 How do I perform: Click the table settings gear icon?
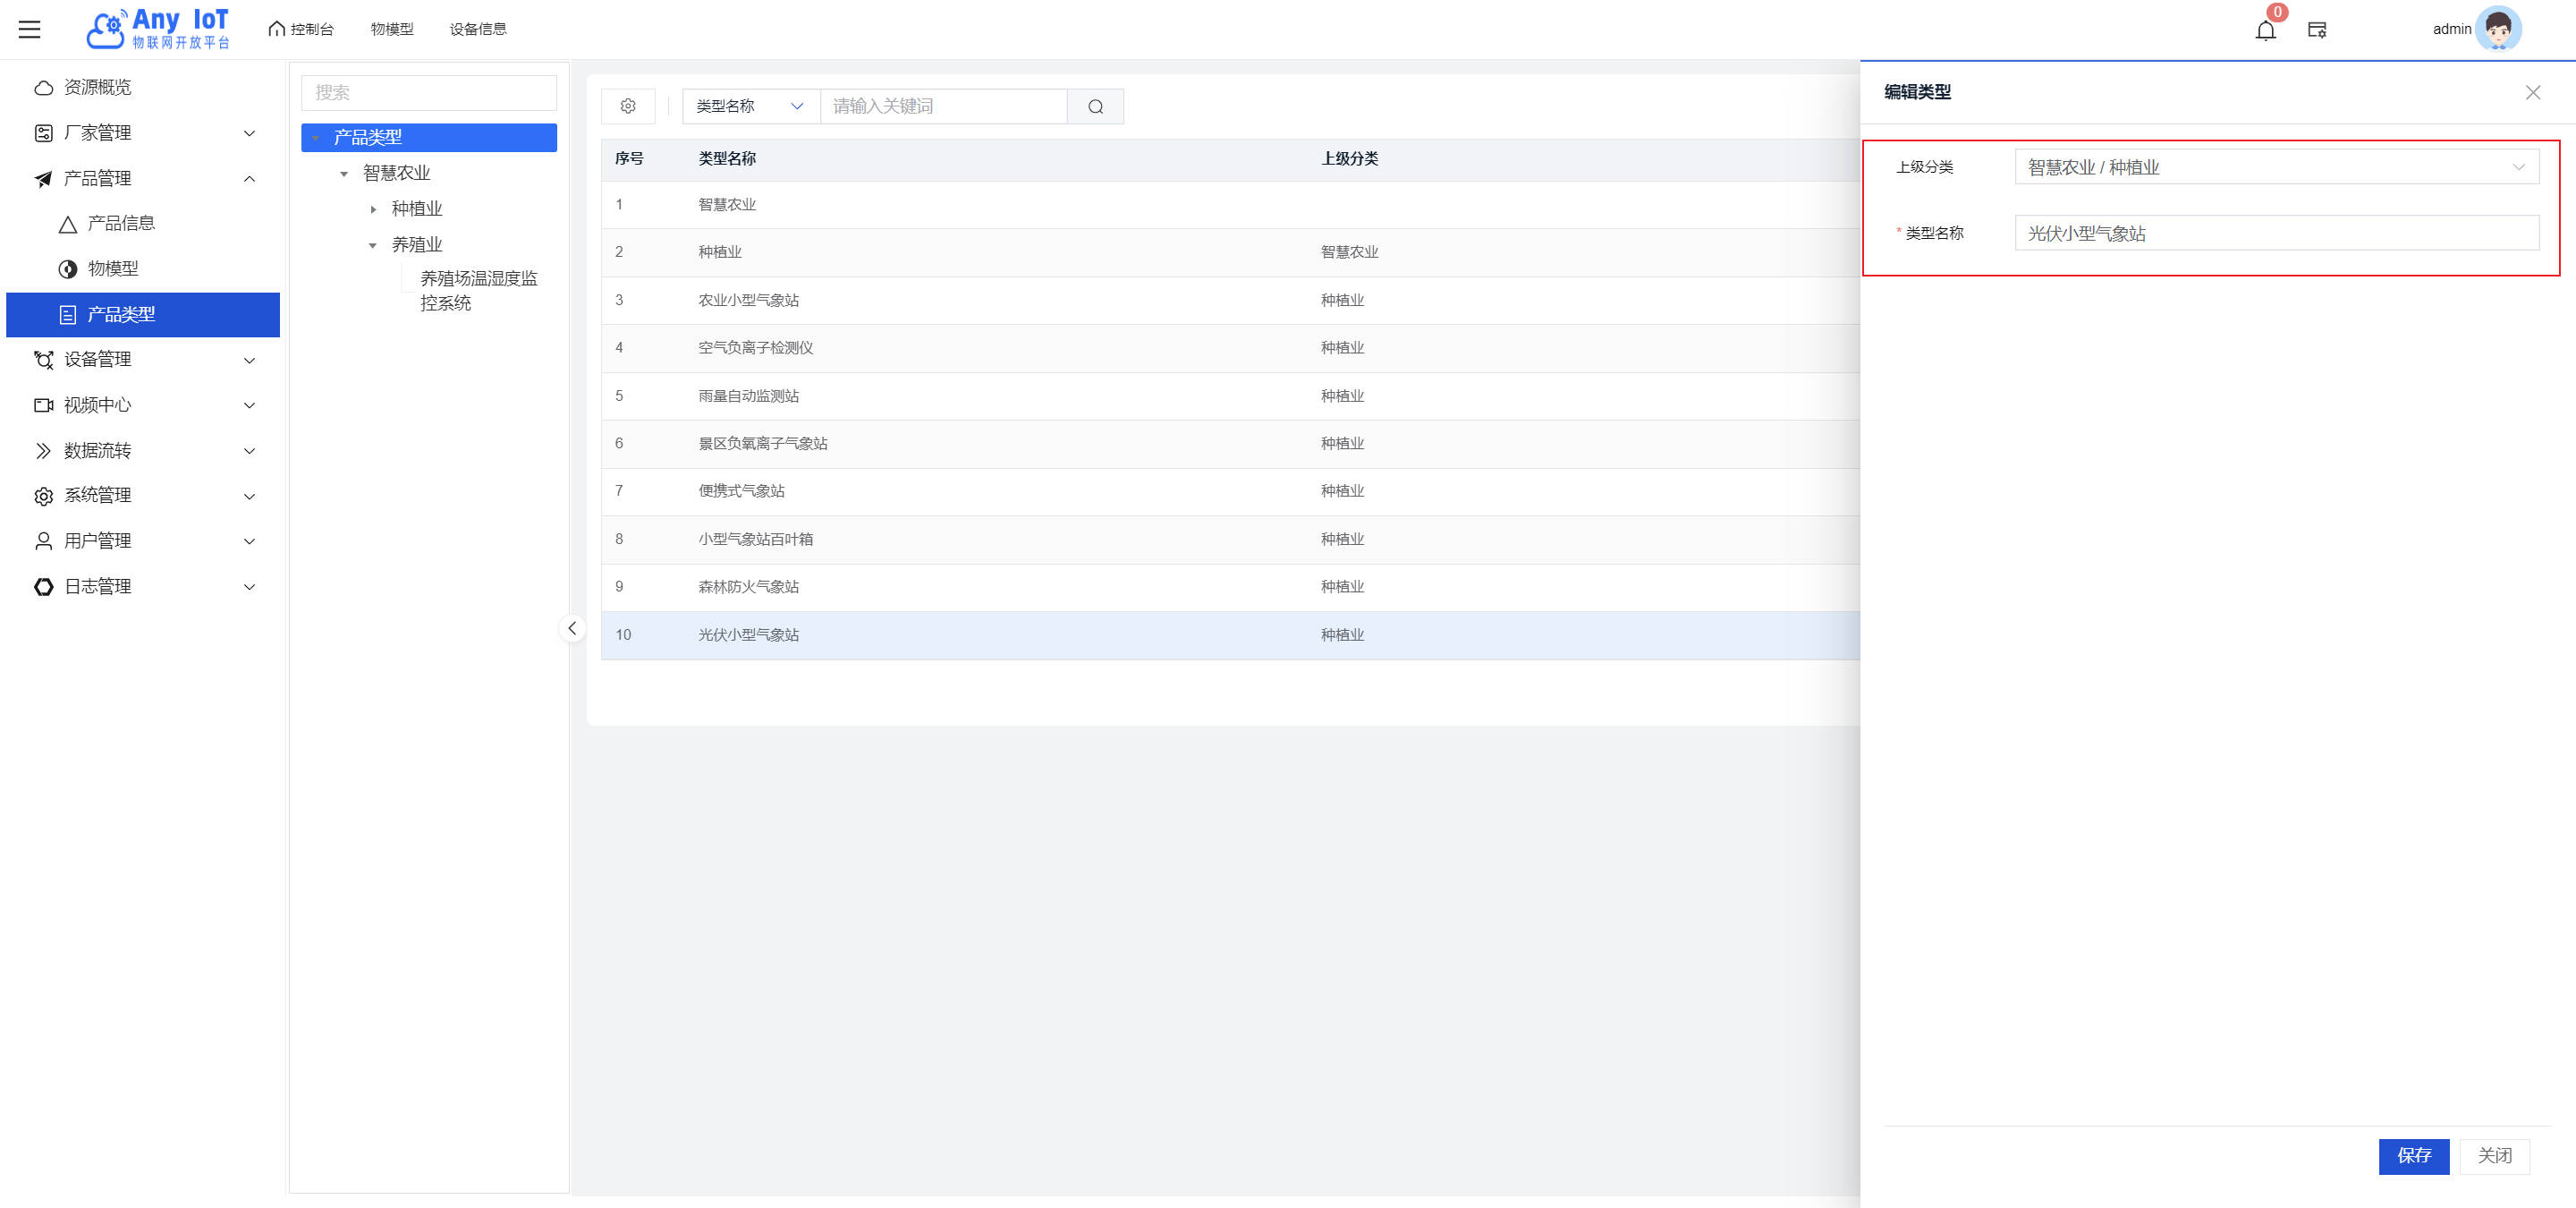[x=628, y=106]
